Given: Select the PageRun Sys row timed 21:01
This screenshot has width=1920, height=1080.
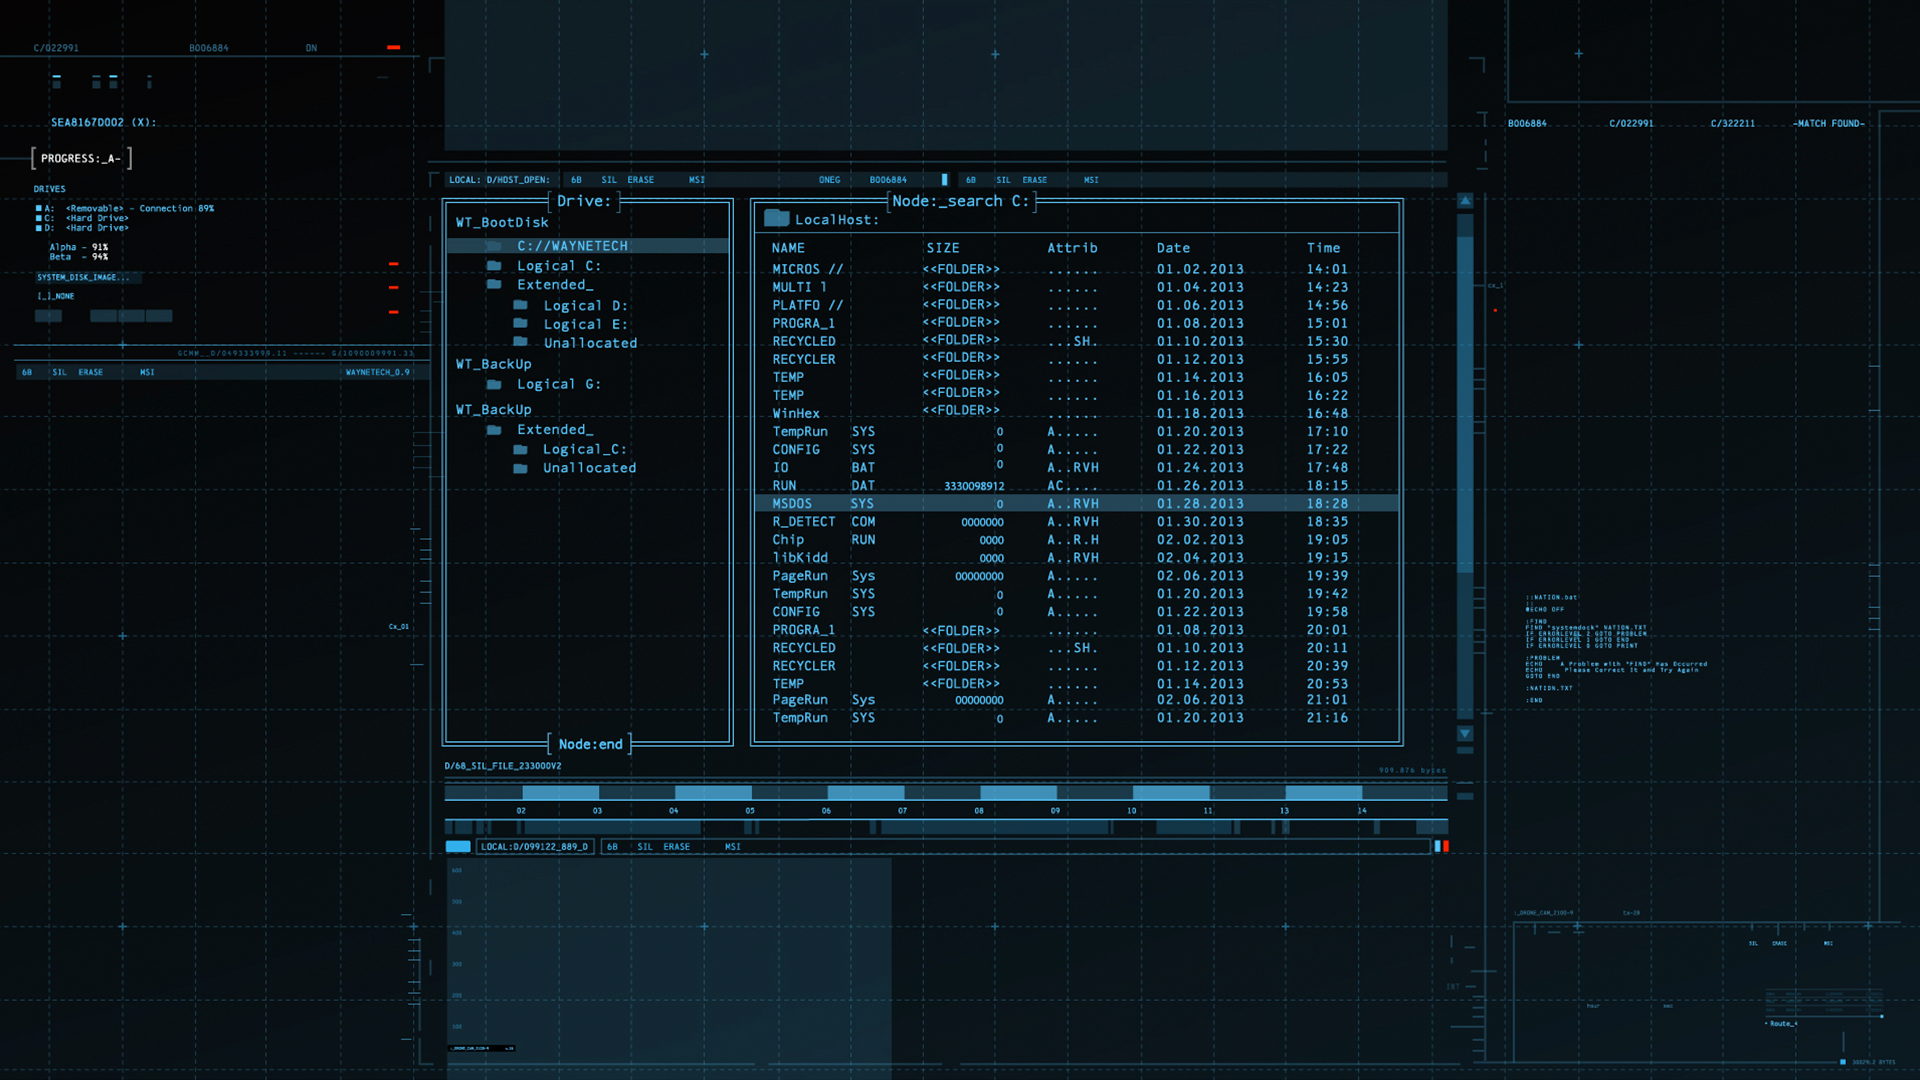Looking at the screenshot, I should [1076, 700].
